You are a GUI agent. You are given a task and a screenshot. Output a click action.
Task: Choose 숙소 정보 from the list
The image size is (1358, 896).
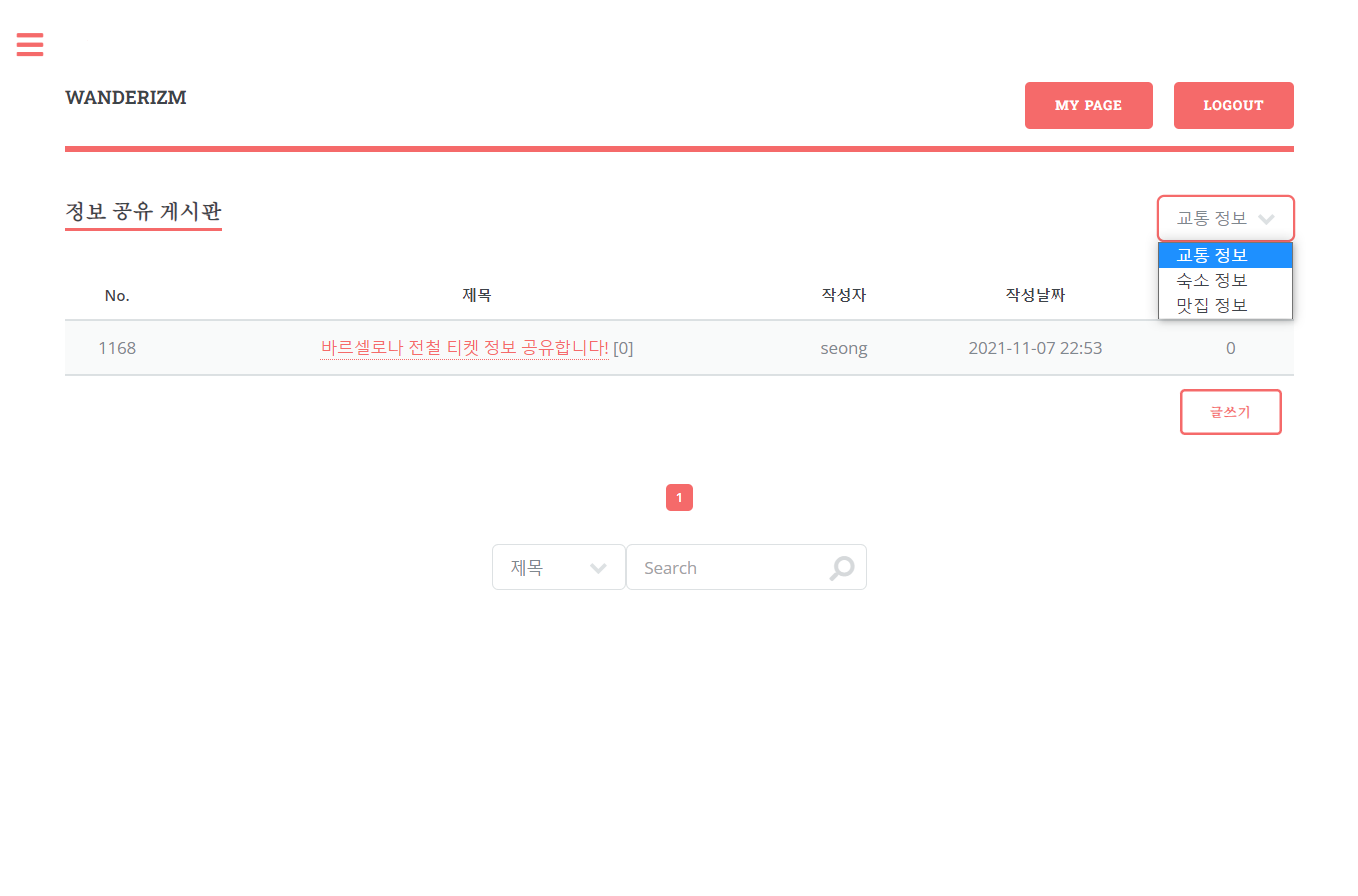pyautogui.click(x=1225, y=280)
